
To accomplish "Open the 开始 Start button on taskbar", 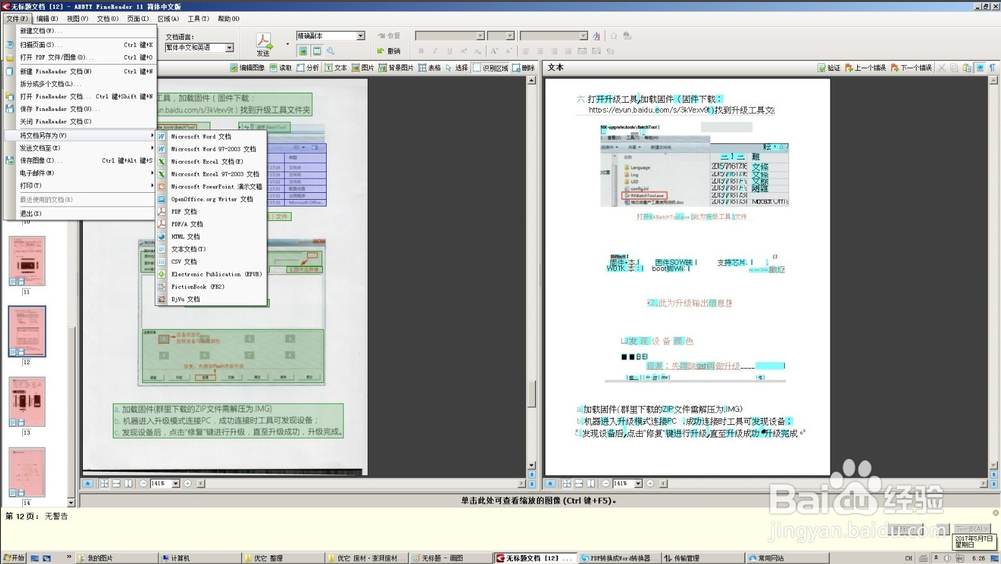I will 14,558.
